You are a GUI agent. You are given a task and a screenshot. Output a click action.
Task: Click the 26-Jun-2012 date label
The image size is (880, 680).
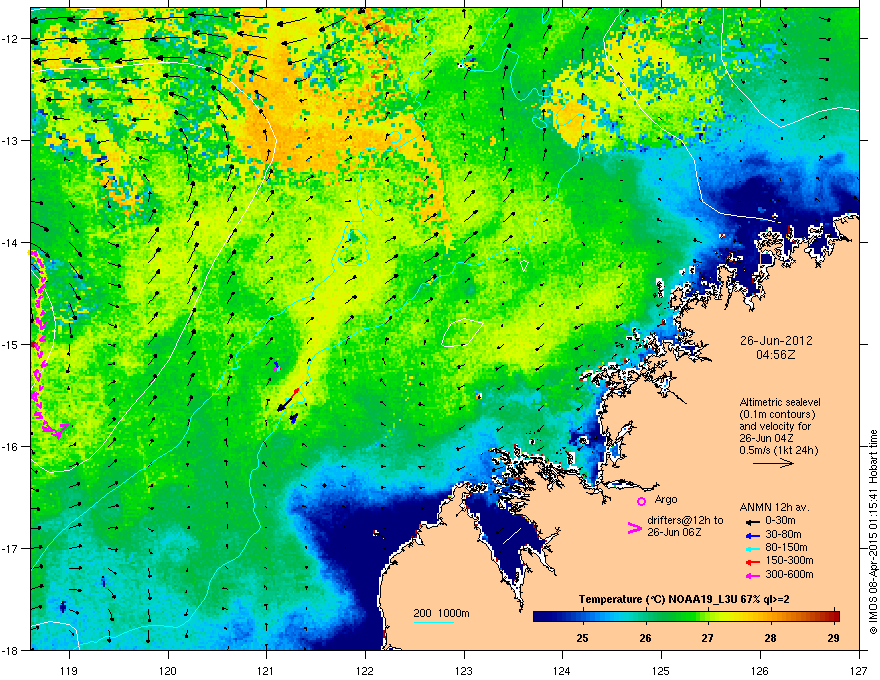click(776, 341)
